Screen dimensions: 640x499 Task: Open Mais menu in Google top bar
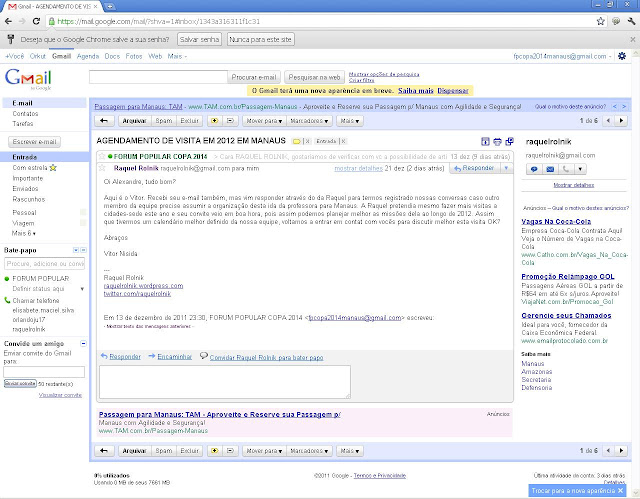coord(177,56)
